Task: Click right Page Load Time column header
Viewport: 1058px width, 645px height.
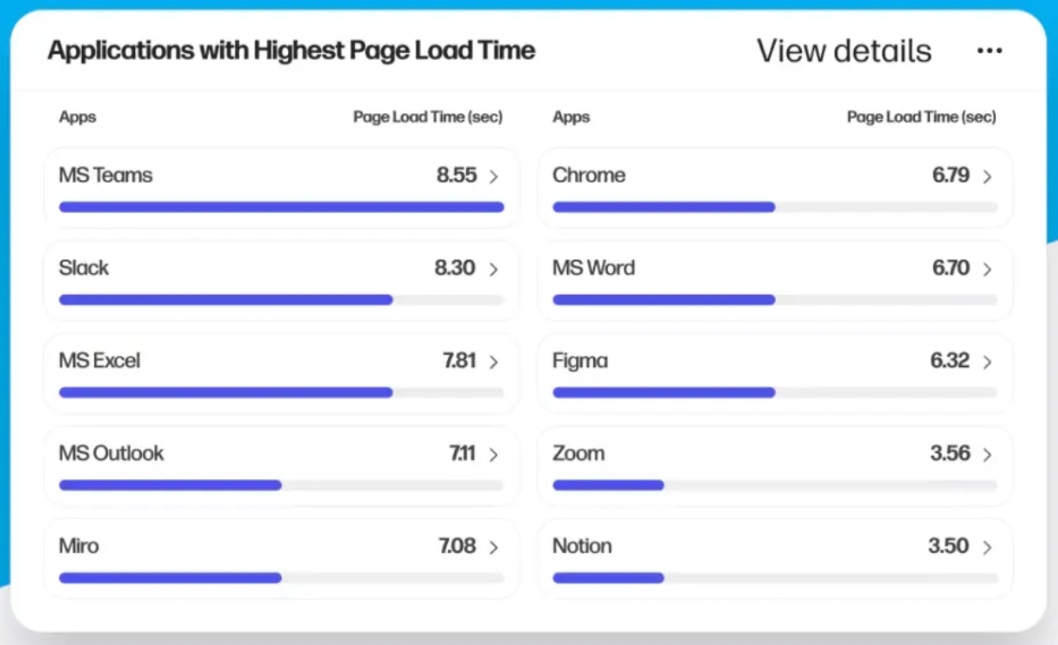Action: 921,117
